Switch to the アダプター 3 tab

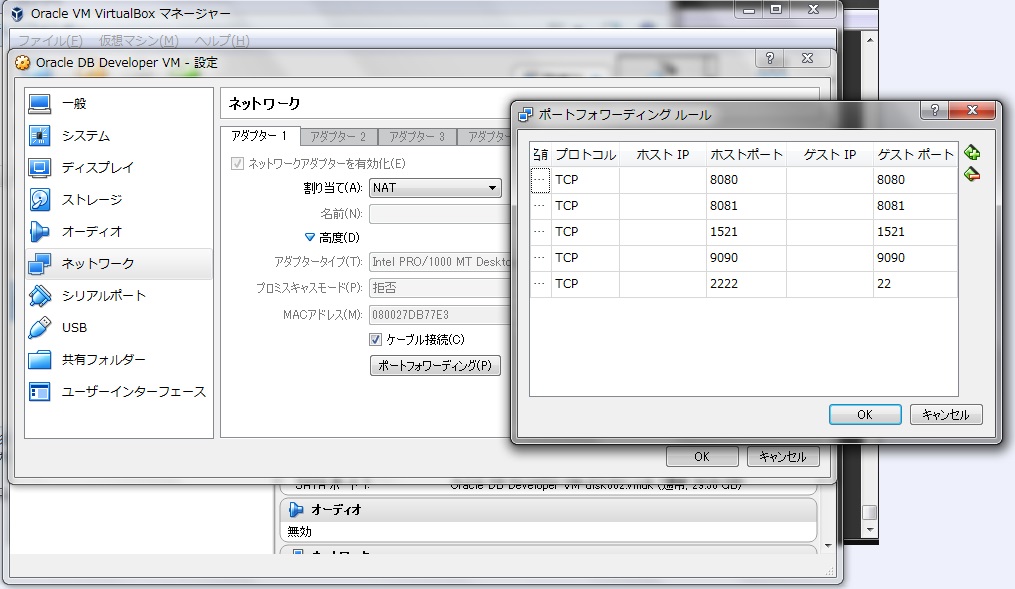click(418, 137)
